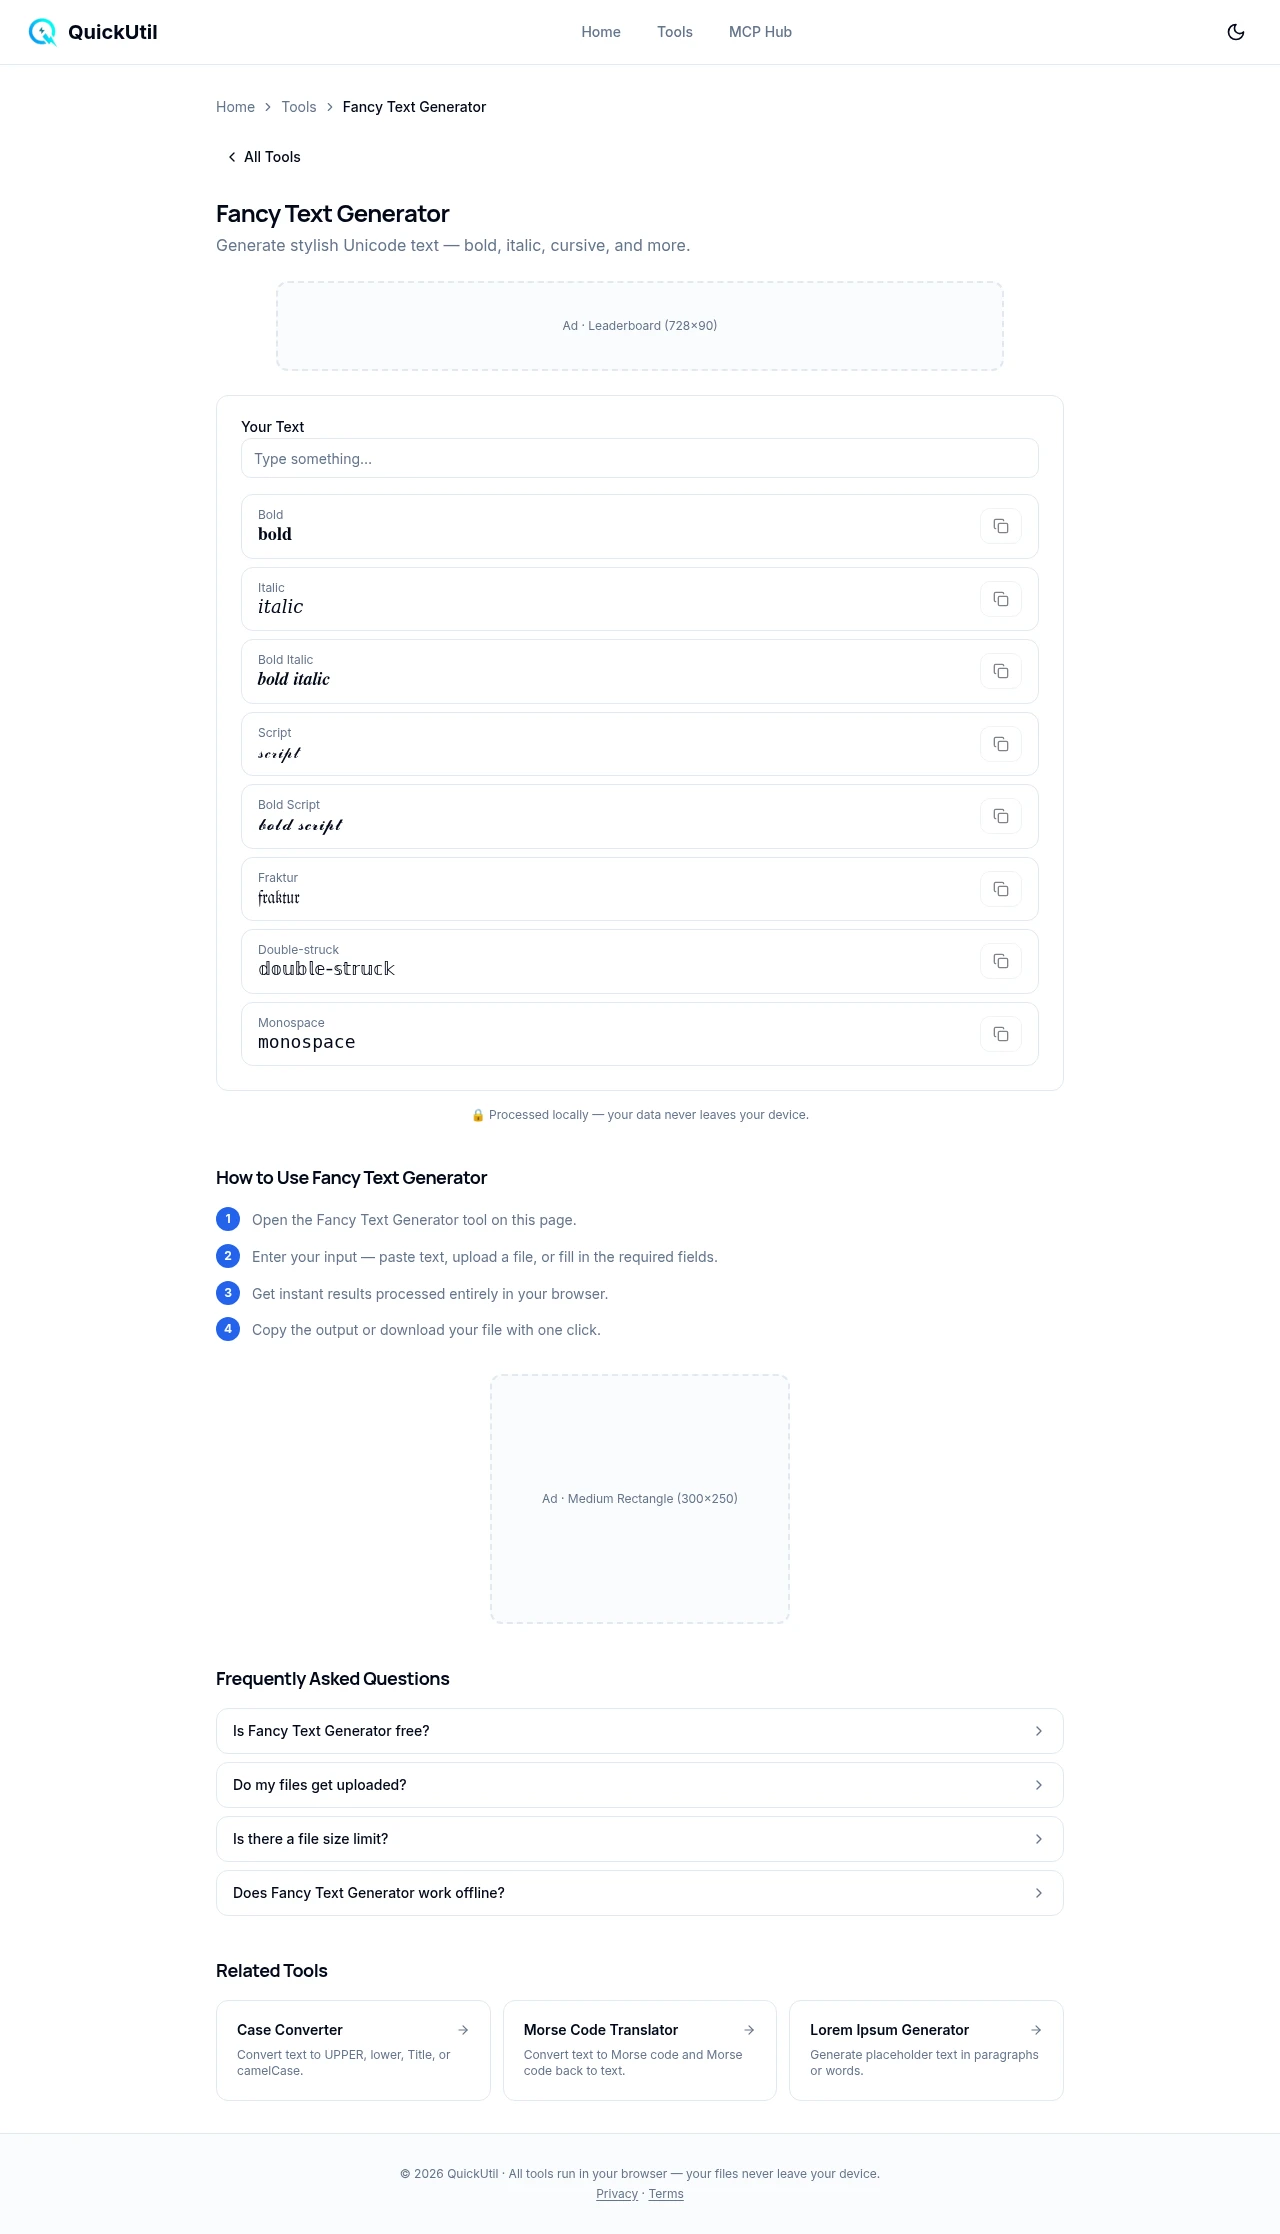Expand "Is Fancy Text Generator free?" question
This screenshot has height=2234, width=1280.
(x=639, y=1731)
